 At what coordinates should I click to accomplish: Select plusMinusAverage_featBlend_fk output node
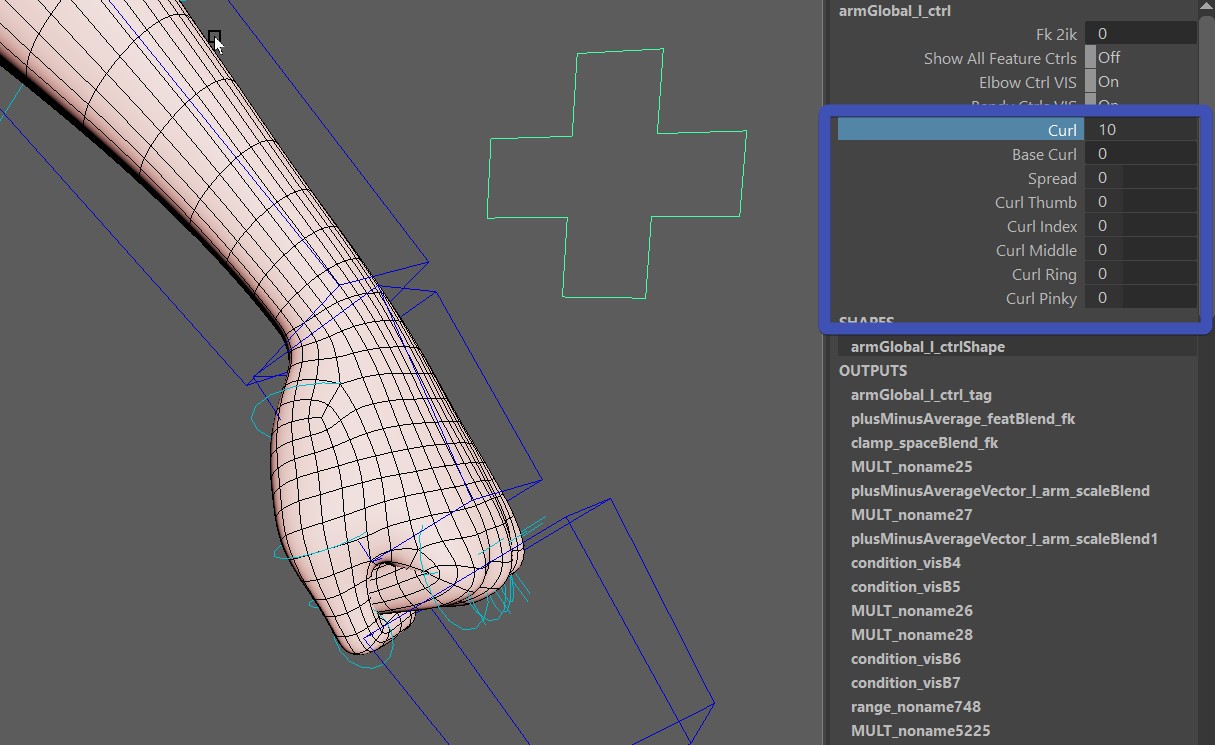click(x=962, y=419)
